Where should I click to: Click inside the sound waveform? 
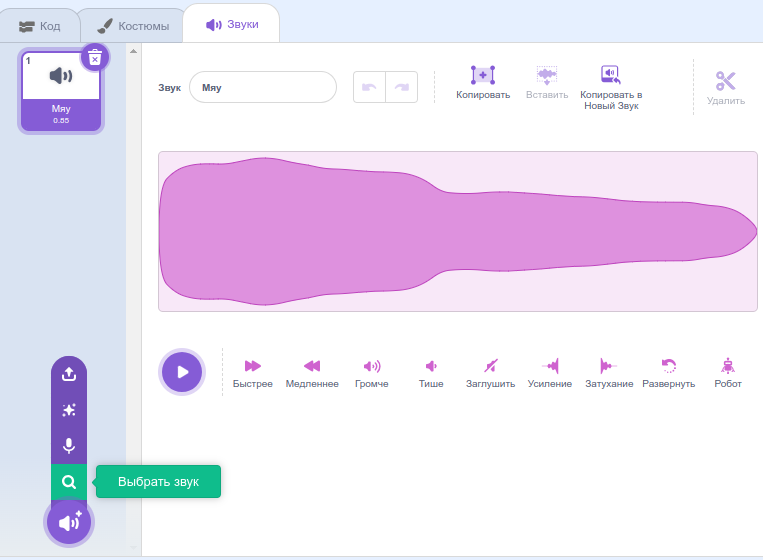(x=457, y=231)
